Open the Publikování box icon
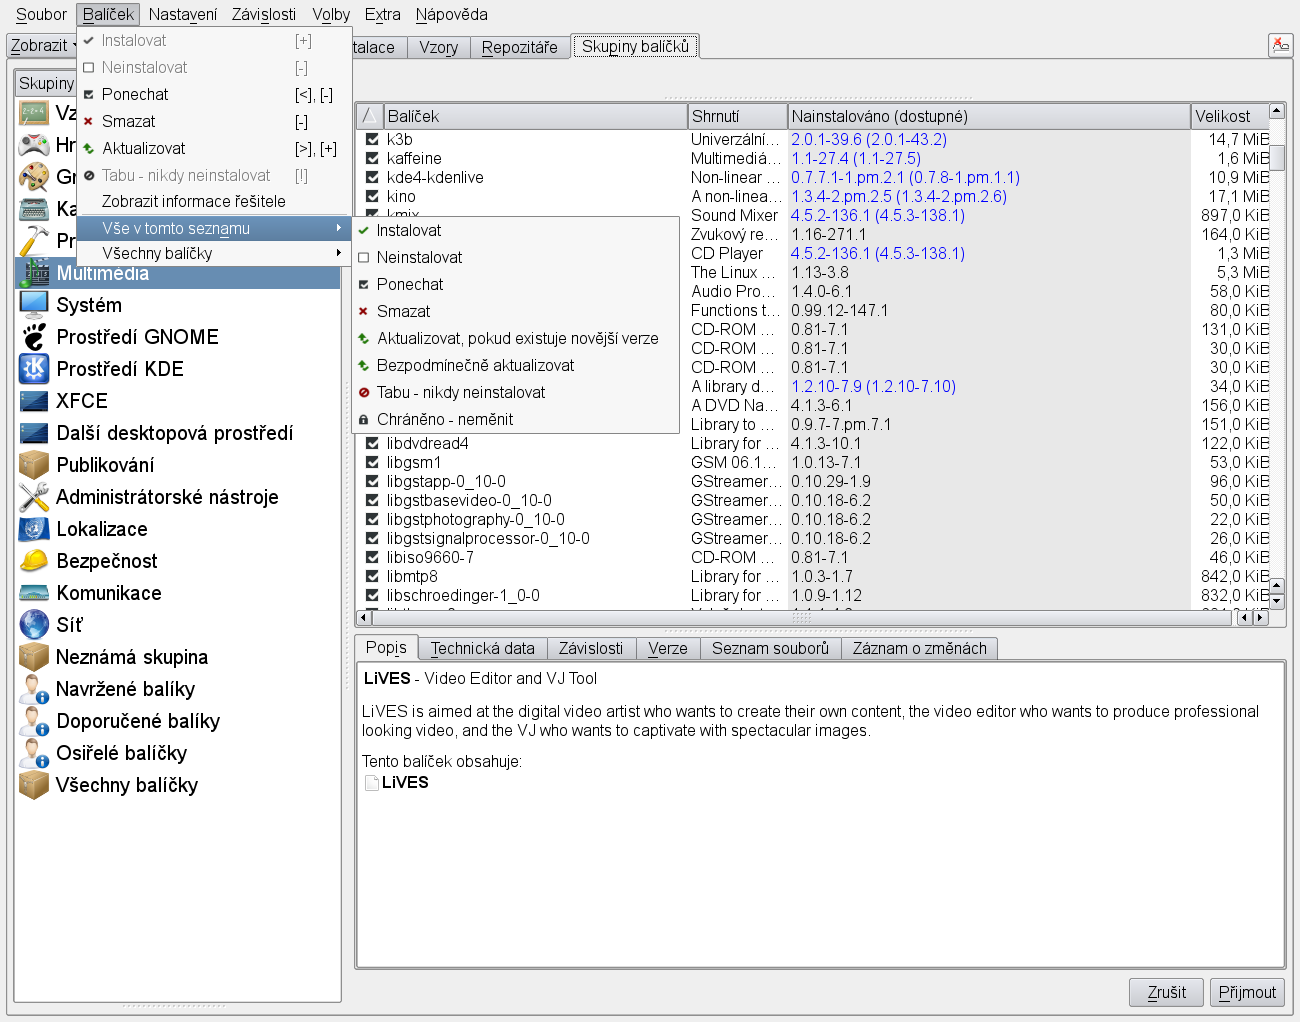This screenshot has height=1022, width=1300. point(34,465)
